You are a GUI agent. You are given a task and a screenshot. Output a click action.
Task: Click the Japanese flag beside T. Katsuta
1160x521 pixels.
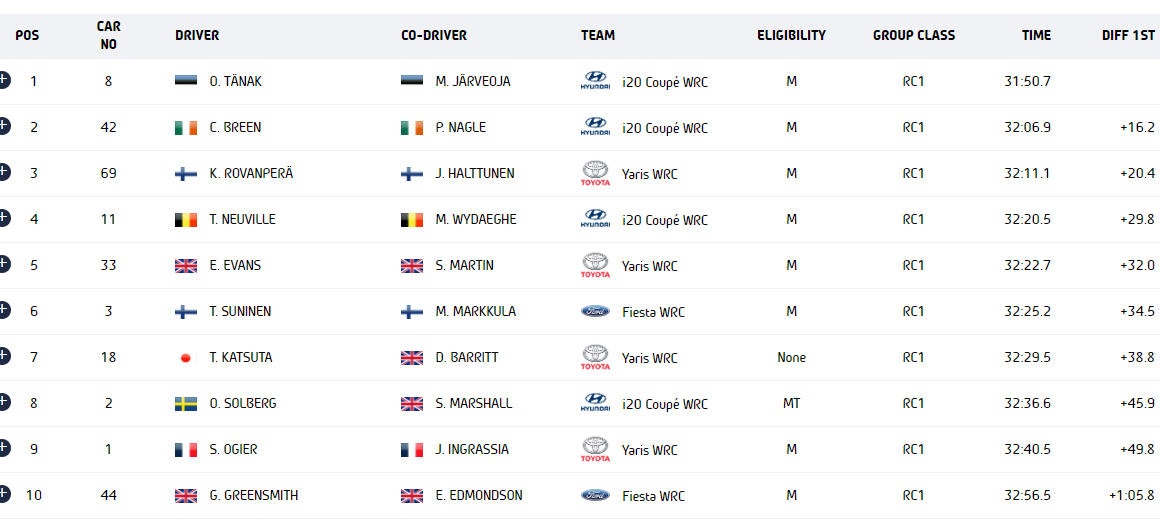click(186, 357)
